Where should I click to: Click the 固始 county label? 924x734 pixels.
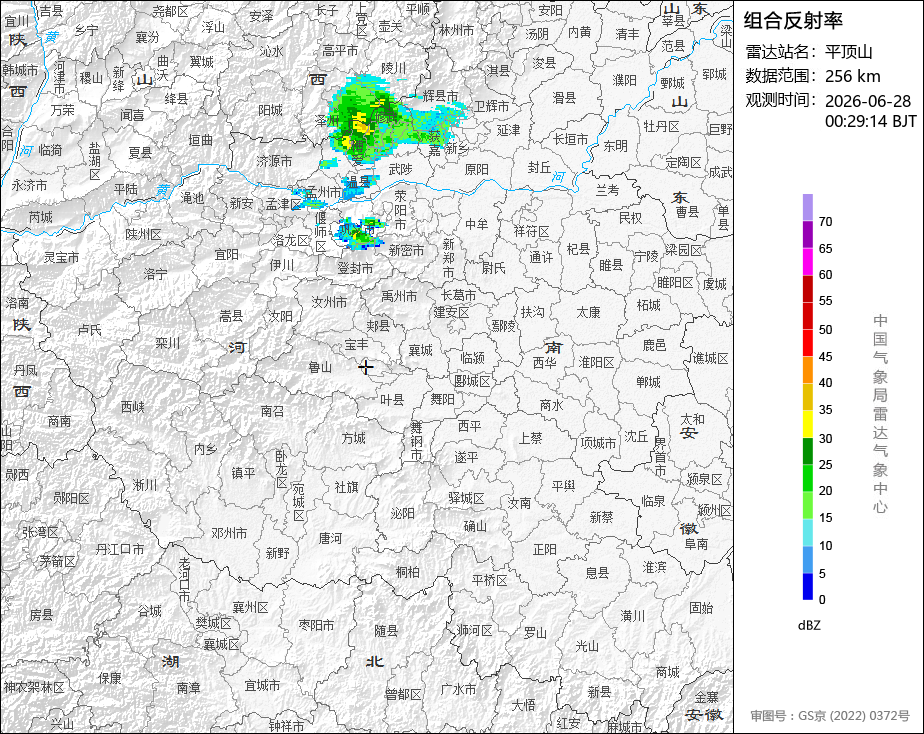(701, 607)
